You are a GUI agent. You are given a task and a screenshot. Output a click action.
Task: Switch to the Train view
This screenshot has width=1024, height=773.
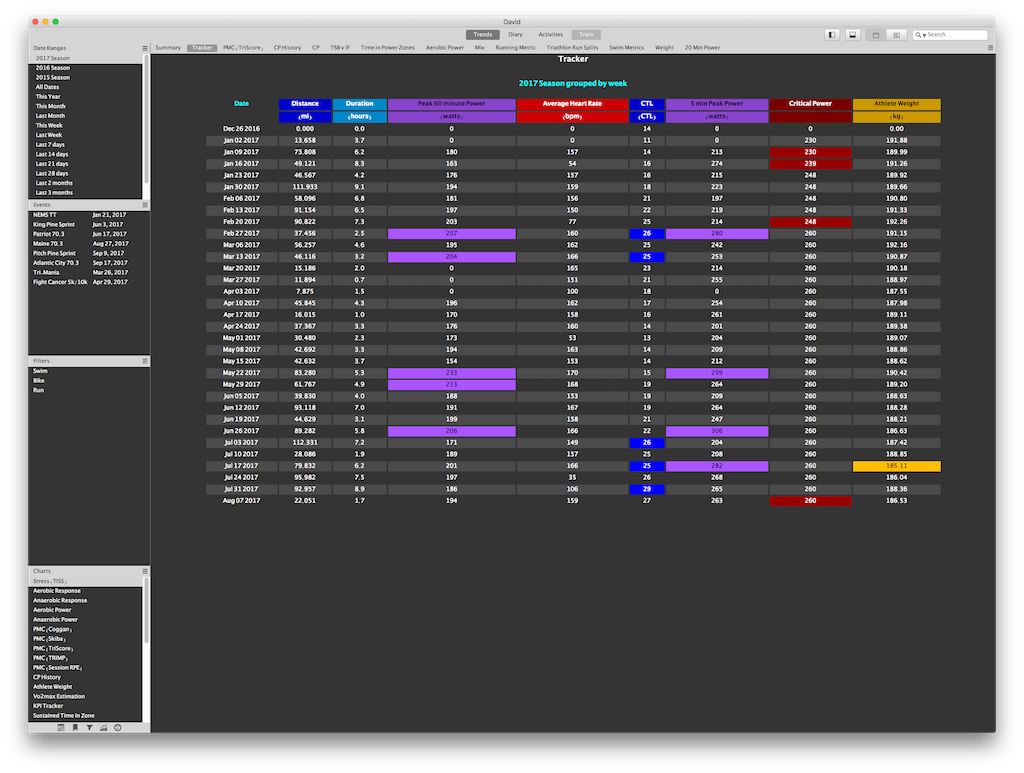pos(586,35)
